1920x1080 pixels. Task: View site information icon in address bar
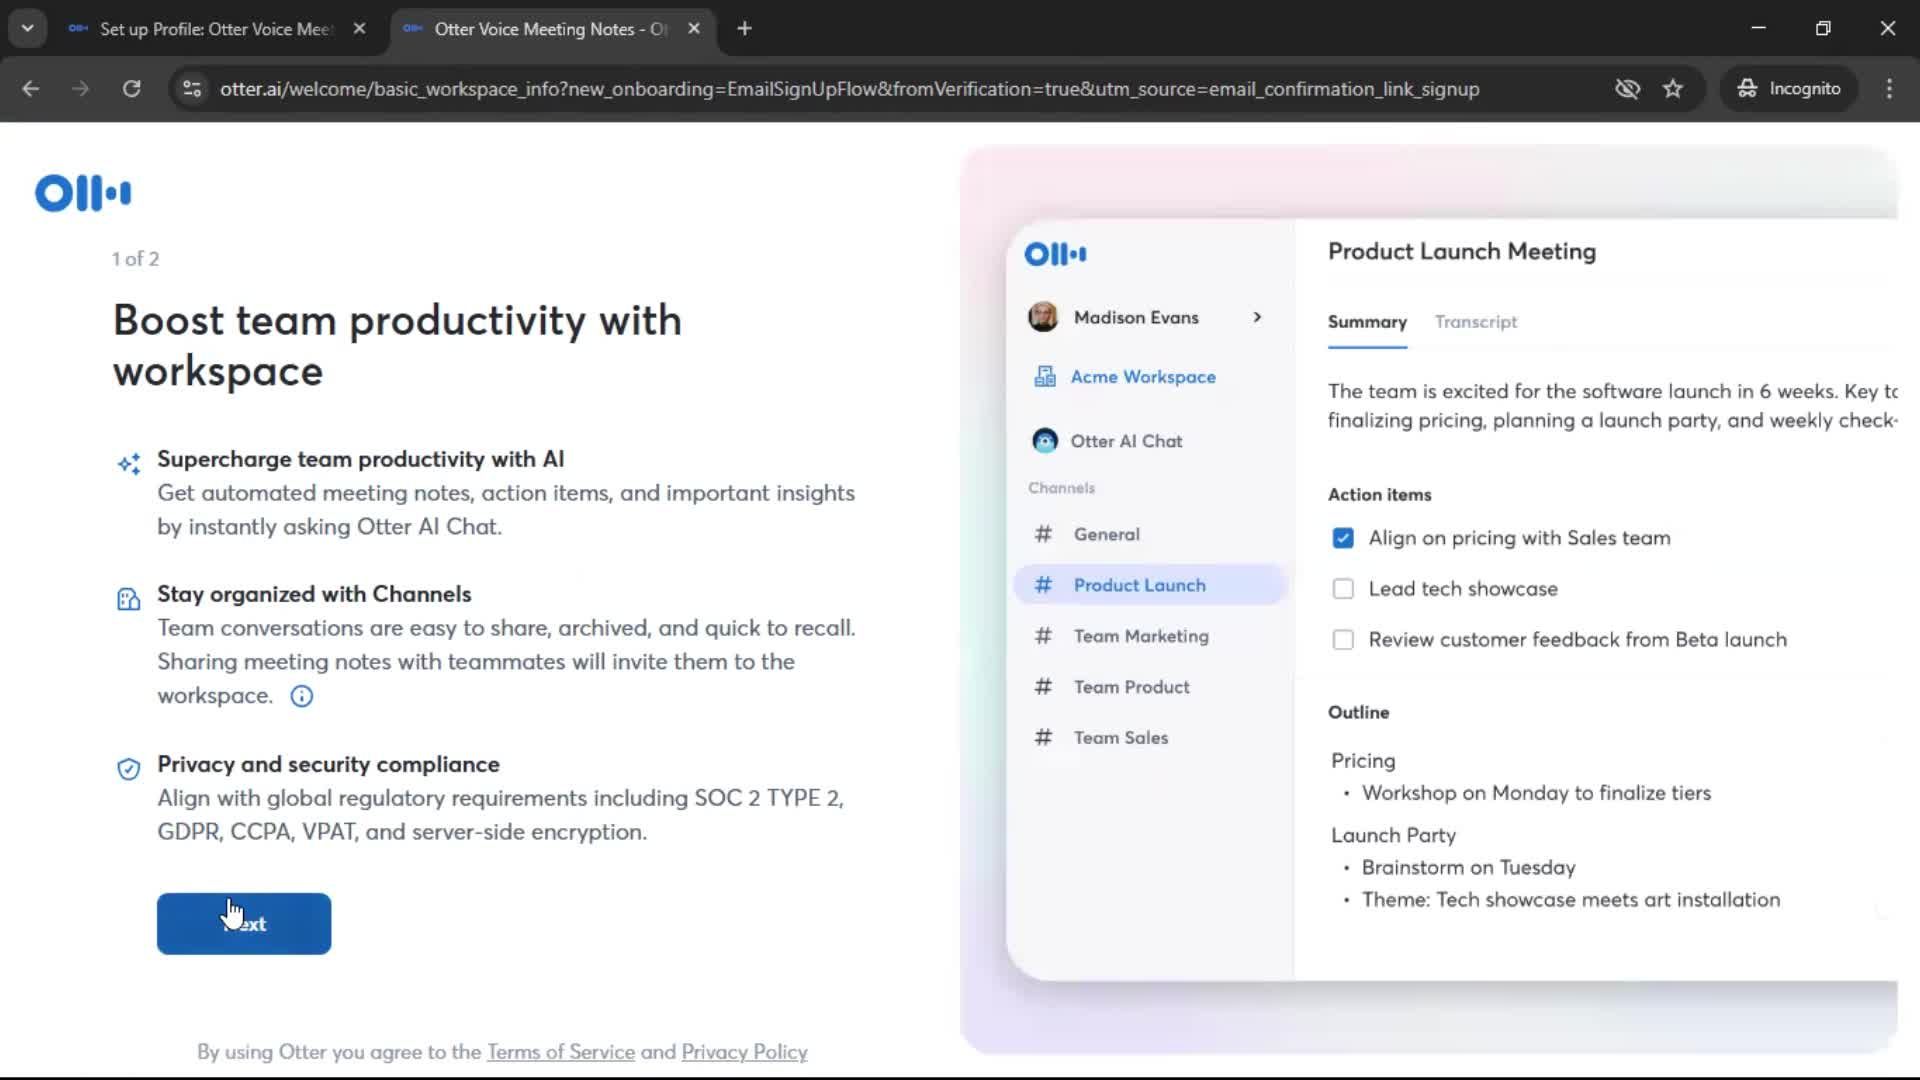[191, 89]
